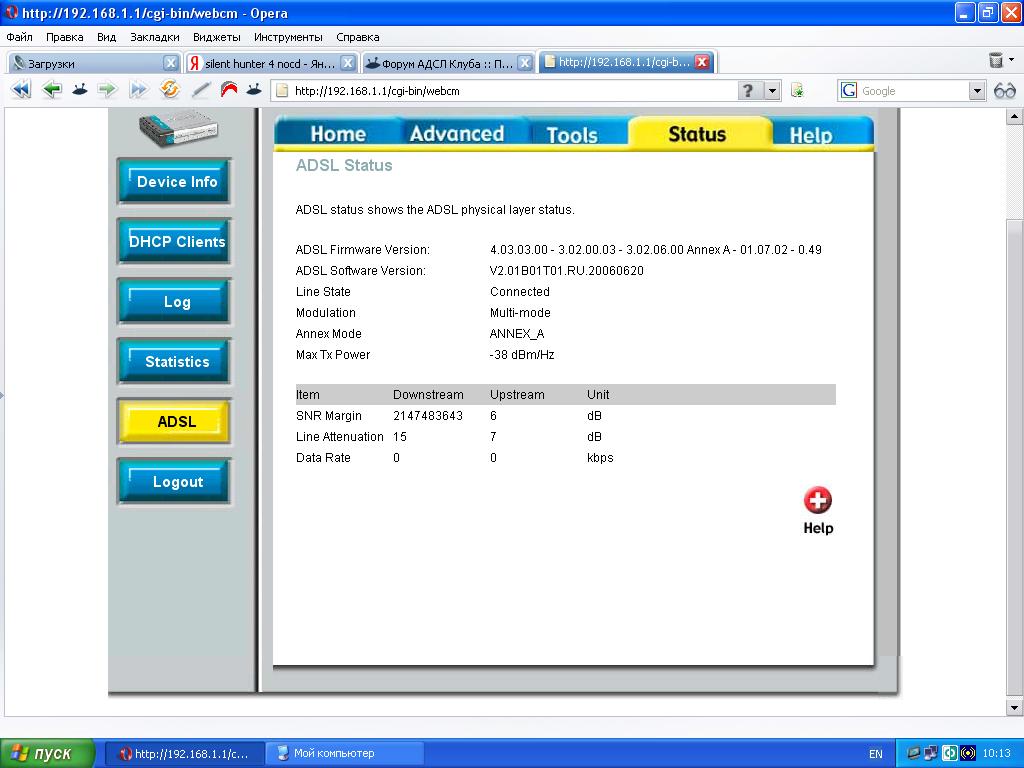Click the EN language indicator in taskbar

(x=875, y=754)
